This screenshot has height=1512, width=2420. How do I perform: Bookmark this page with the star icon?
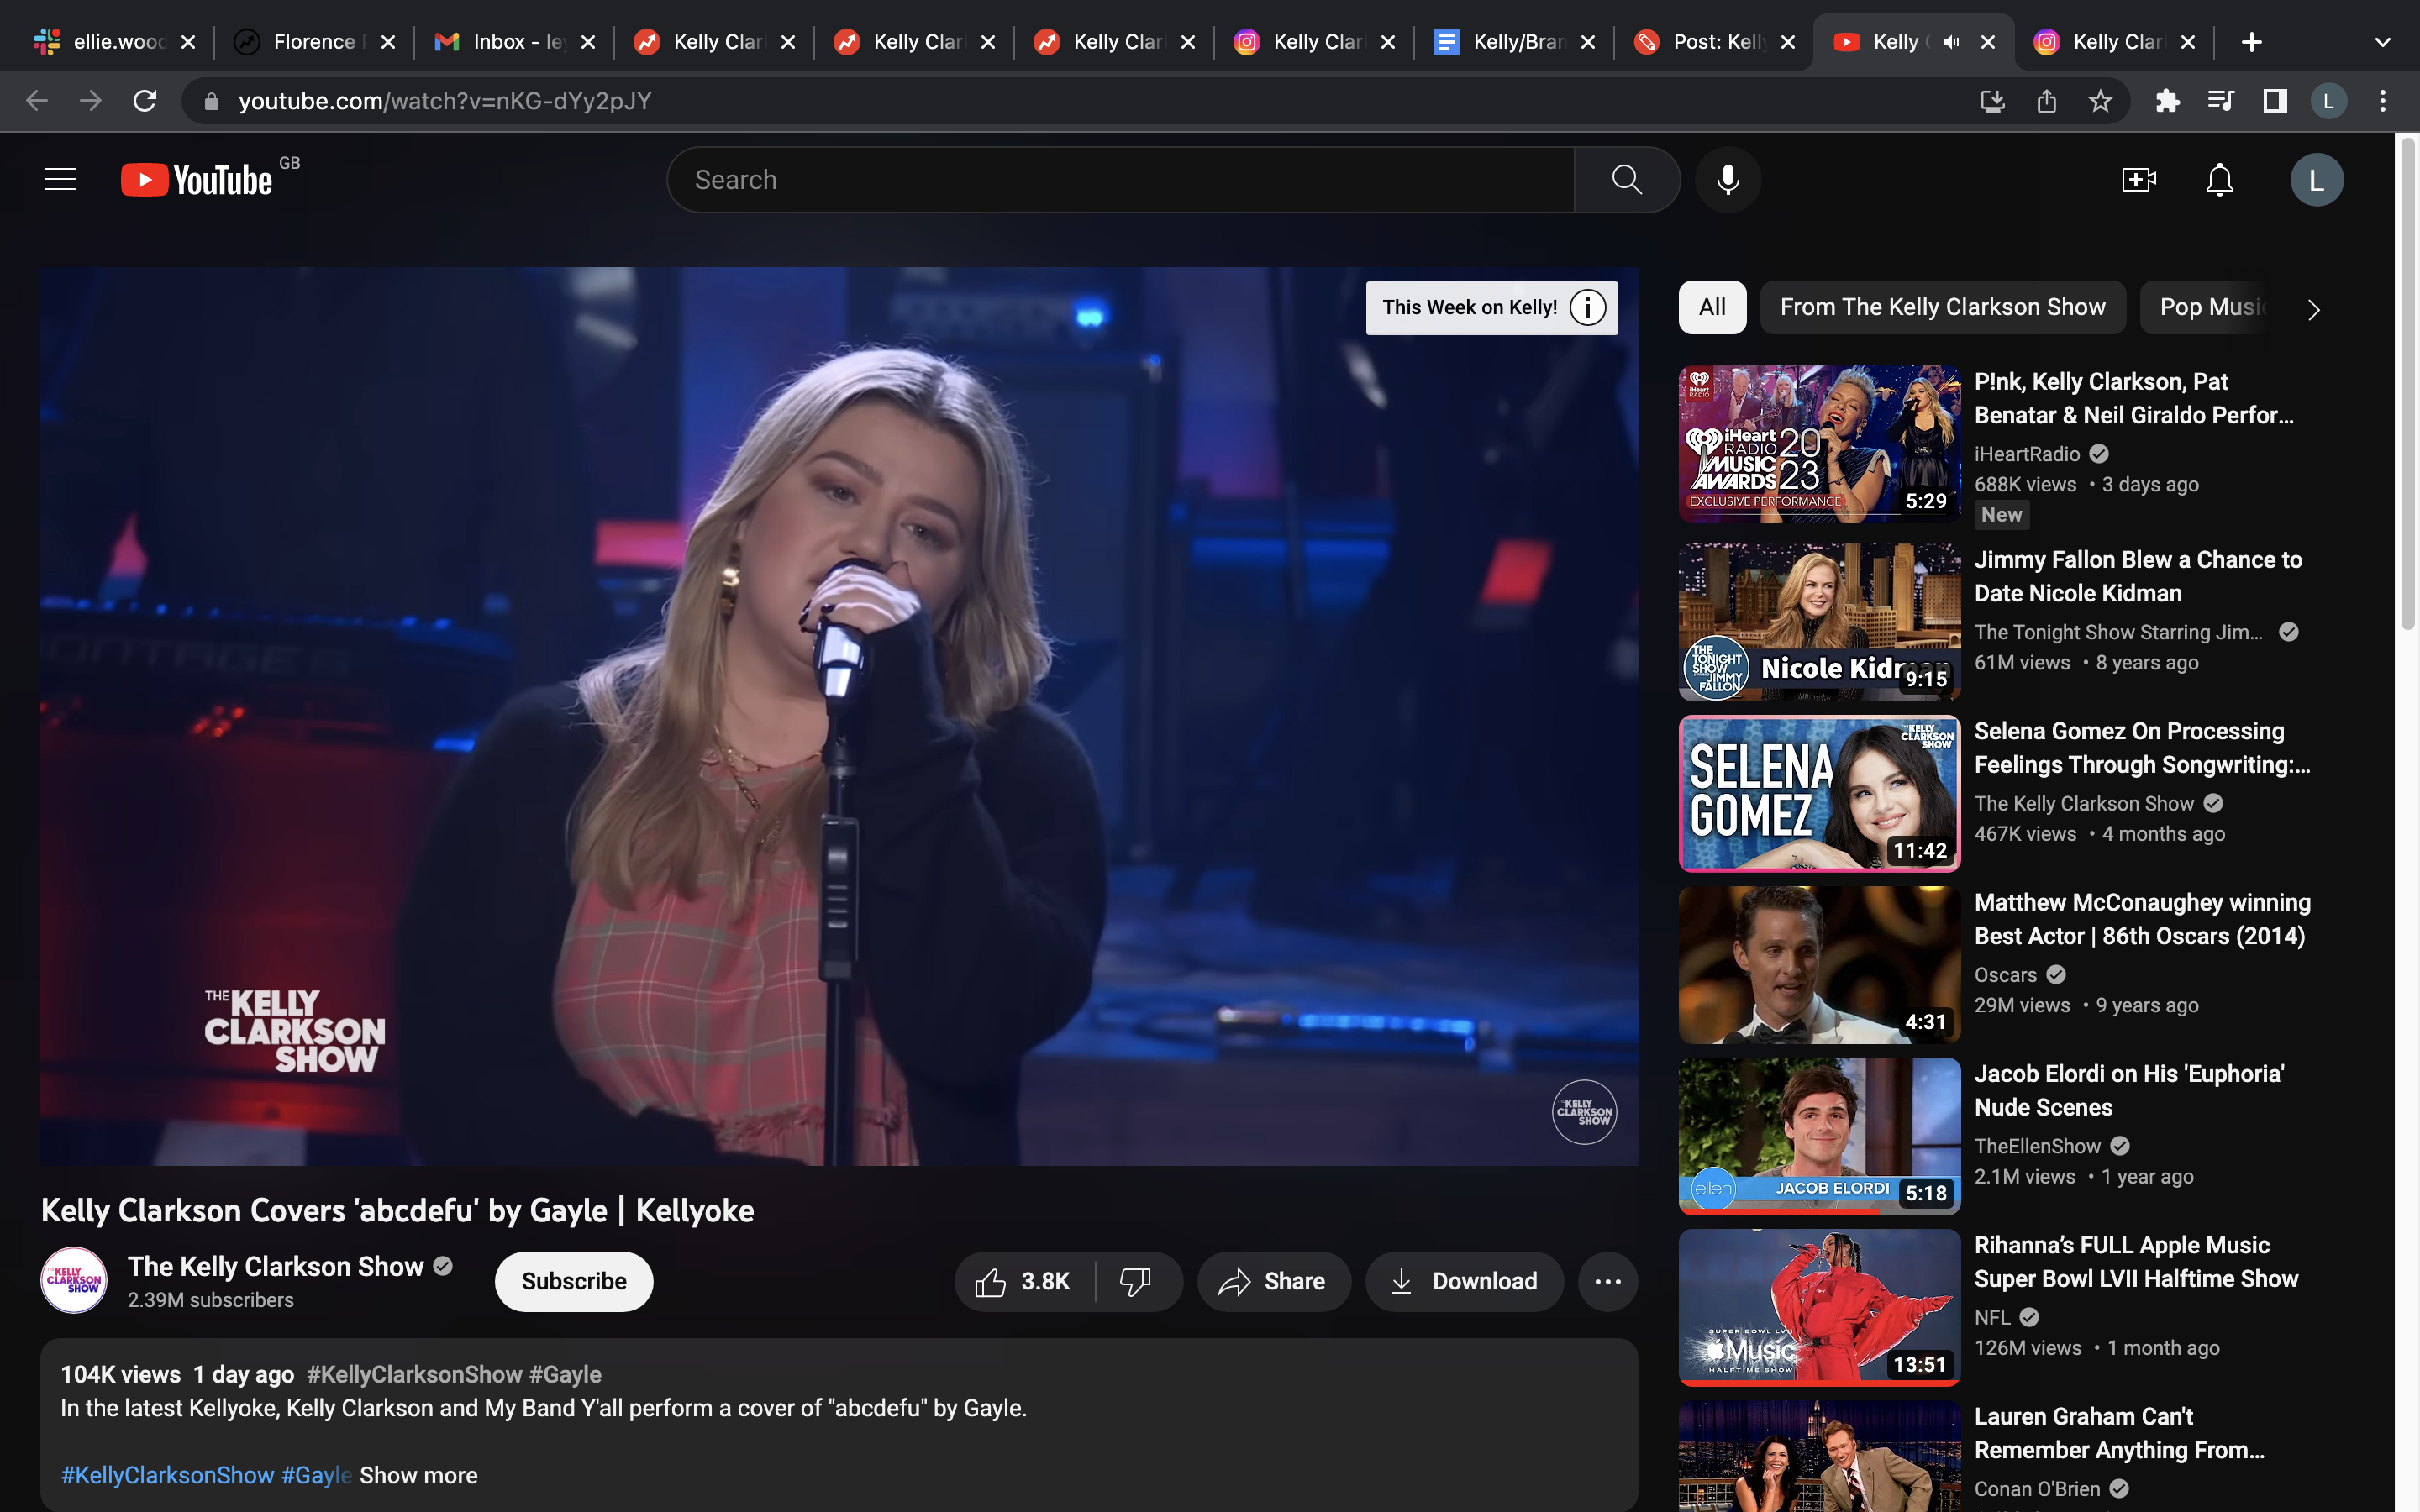(2100, 101)
